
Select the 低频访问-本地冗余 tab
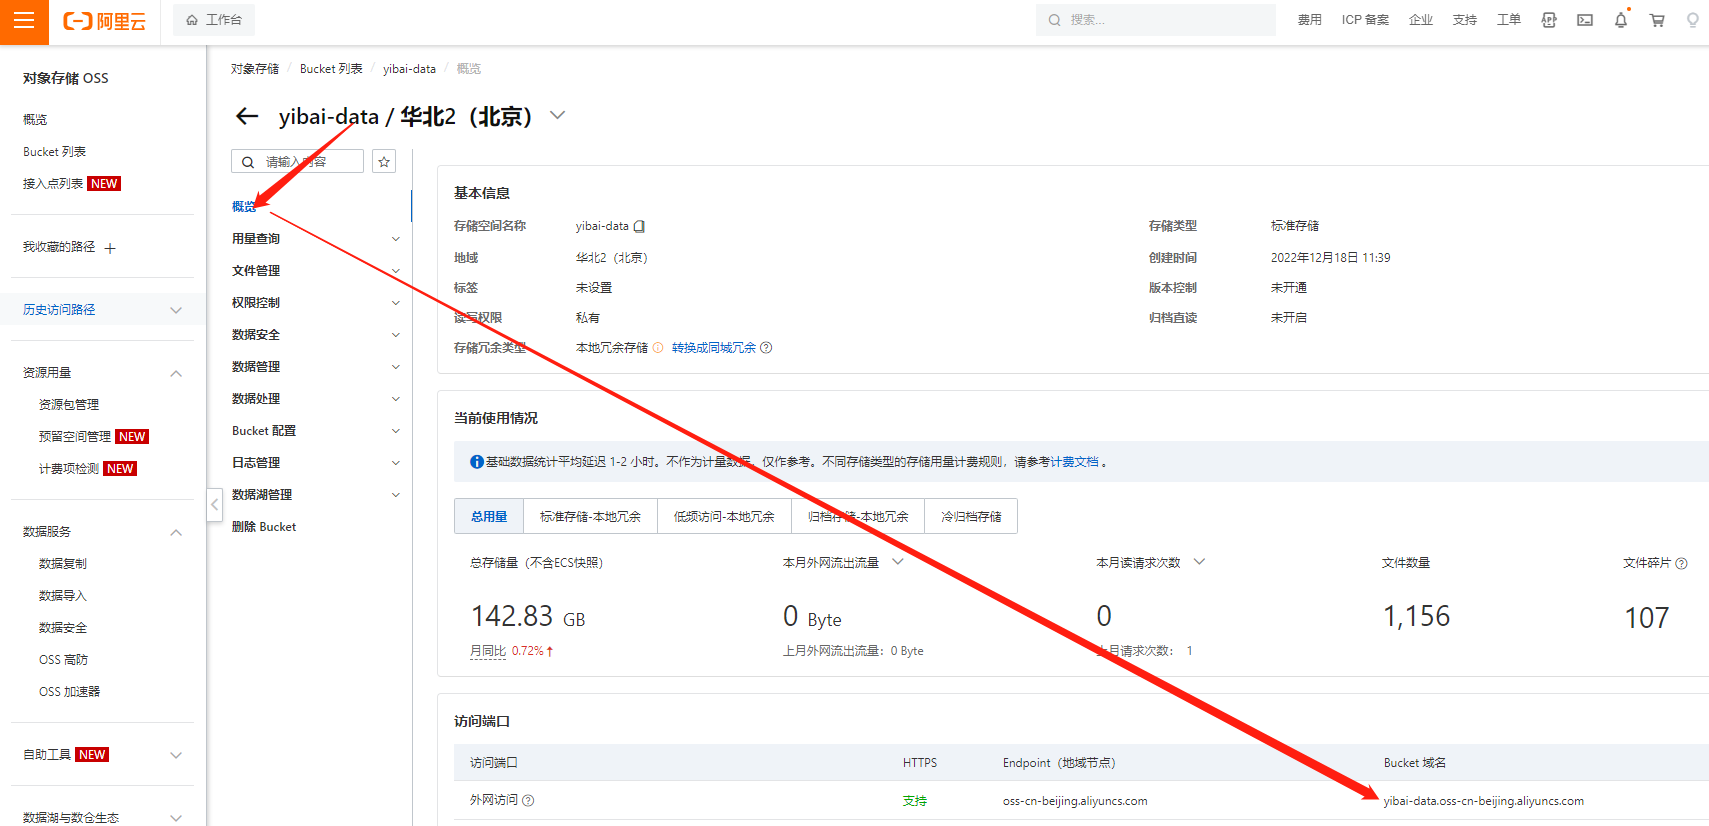coord(724,517)
